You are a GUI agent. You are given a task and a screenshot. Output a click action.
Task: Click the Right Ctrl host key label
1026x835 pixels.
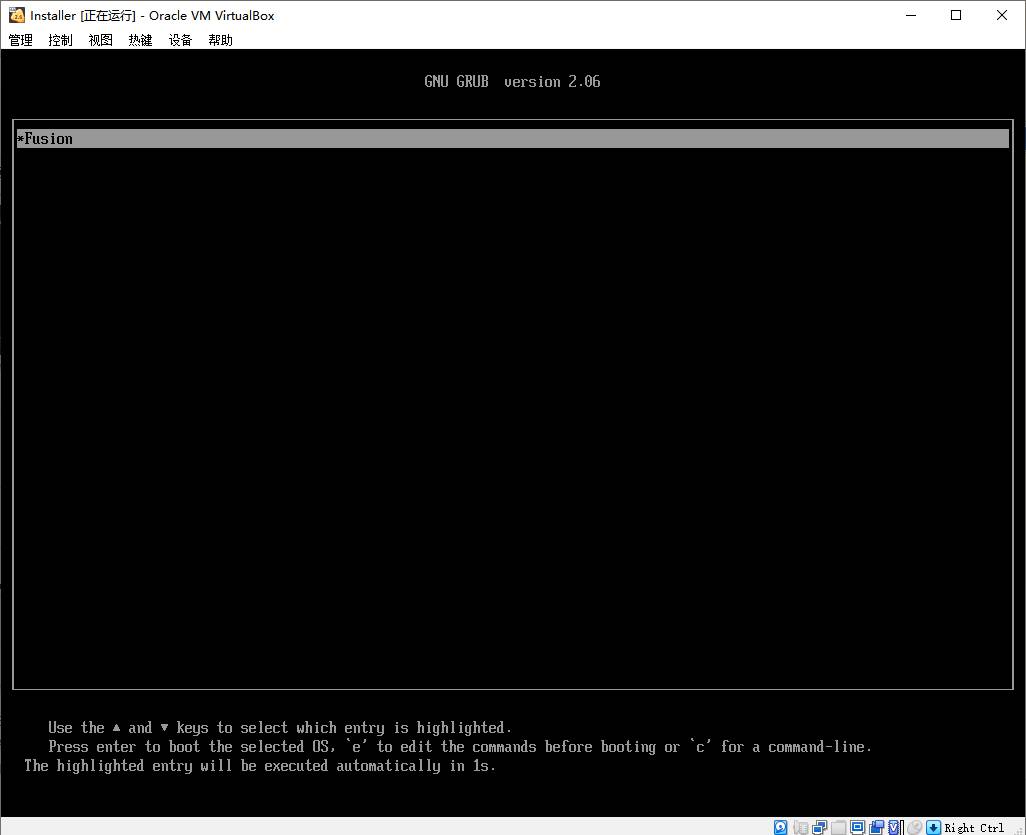click(x=974, y=828)
